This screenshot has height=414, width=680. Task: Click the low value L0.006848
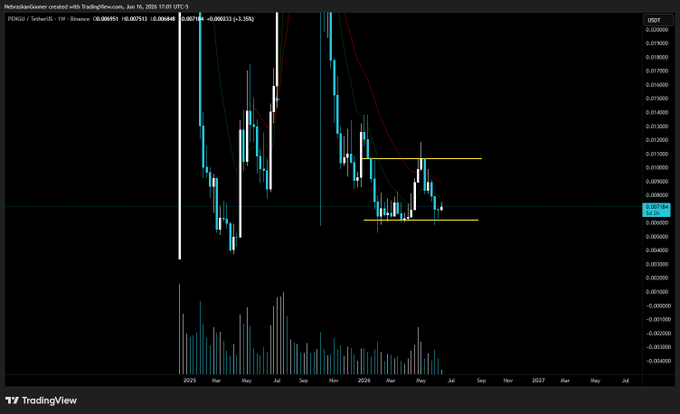(x=163, y=19)
